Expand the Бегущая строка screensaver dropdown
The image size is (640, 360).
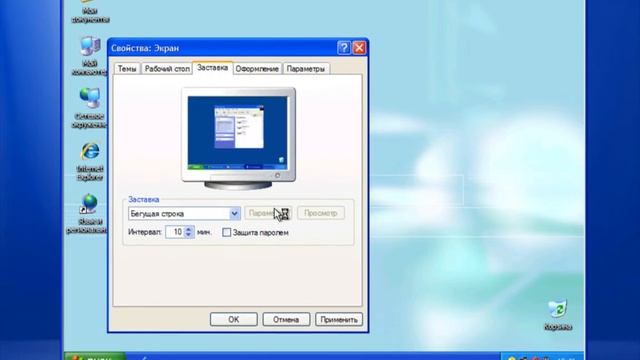[234, 213]
